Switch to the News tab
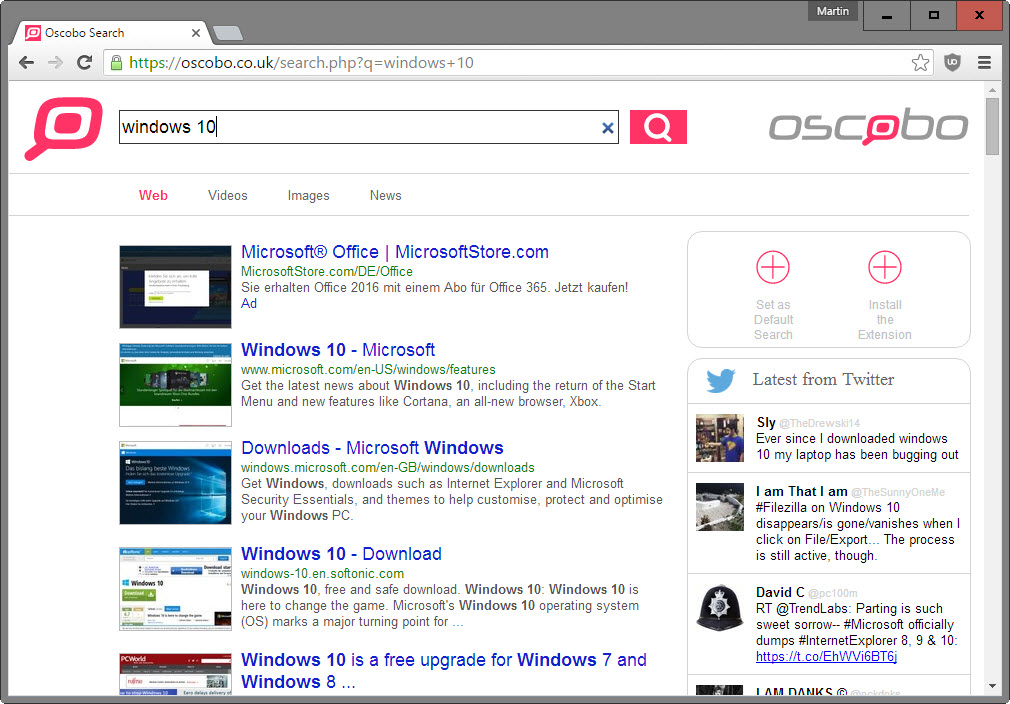This screenshot has height=704, width=1010. point(385,195)
